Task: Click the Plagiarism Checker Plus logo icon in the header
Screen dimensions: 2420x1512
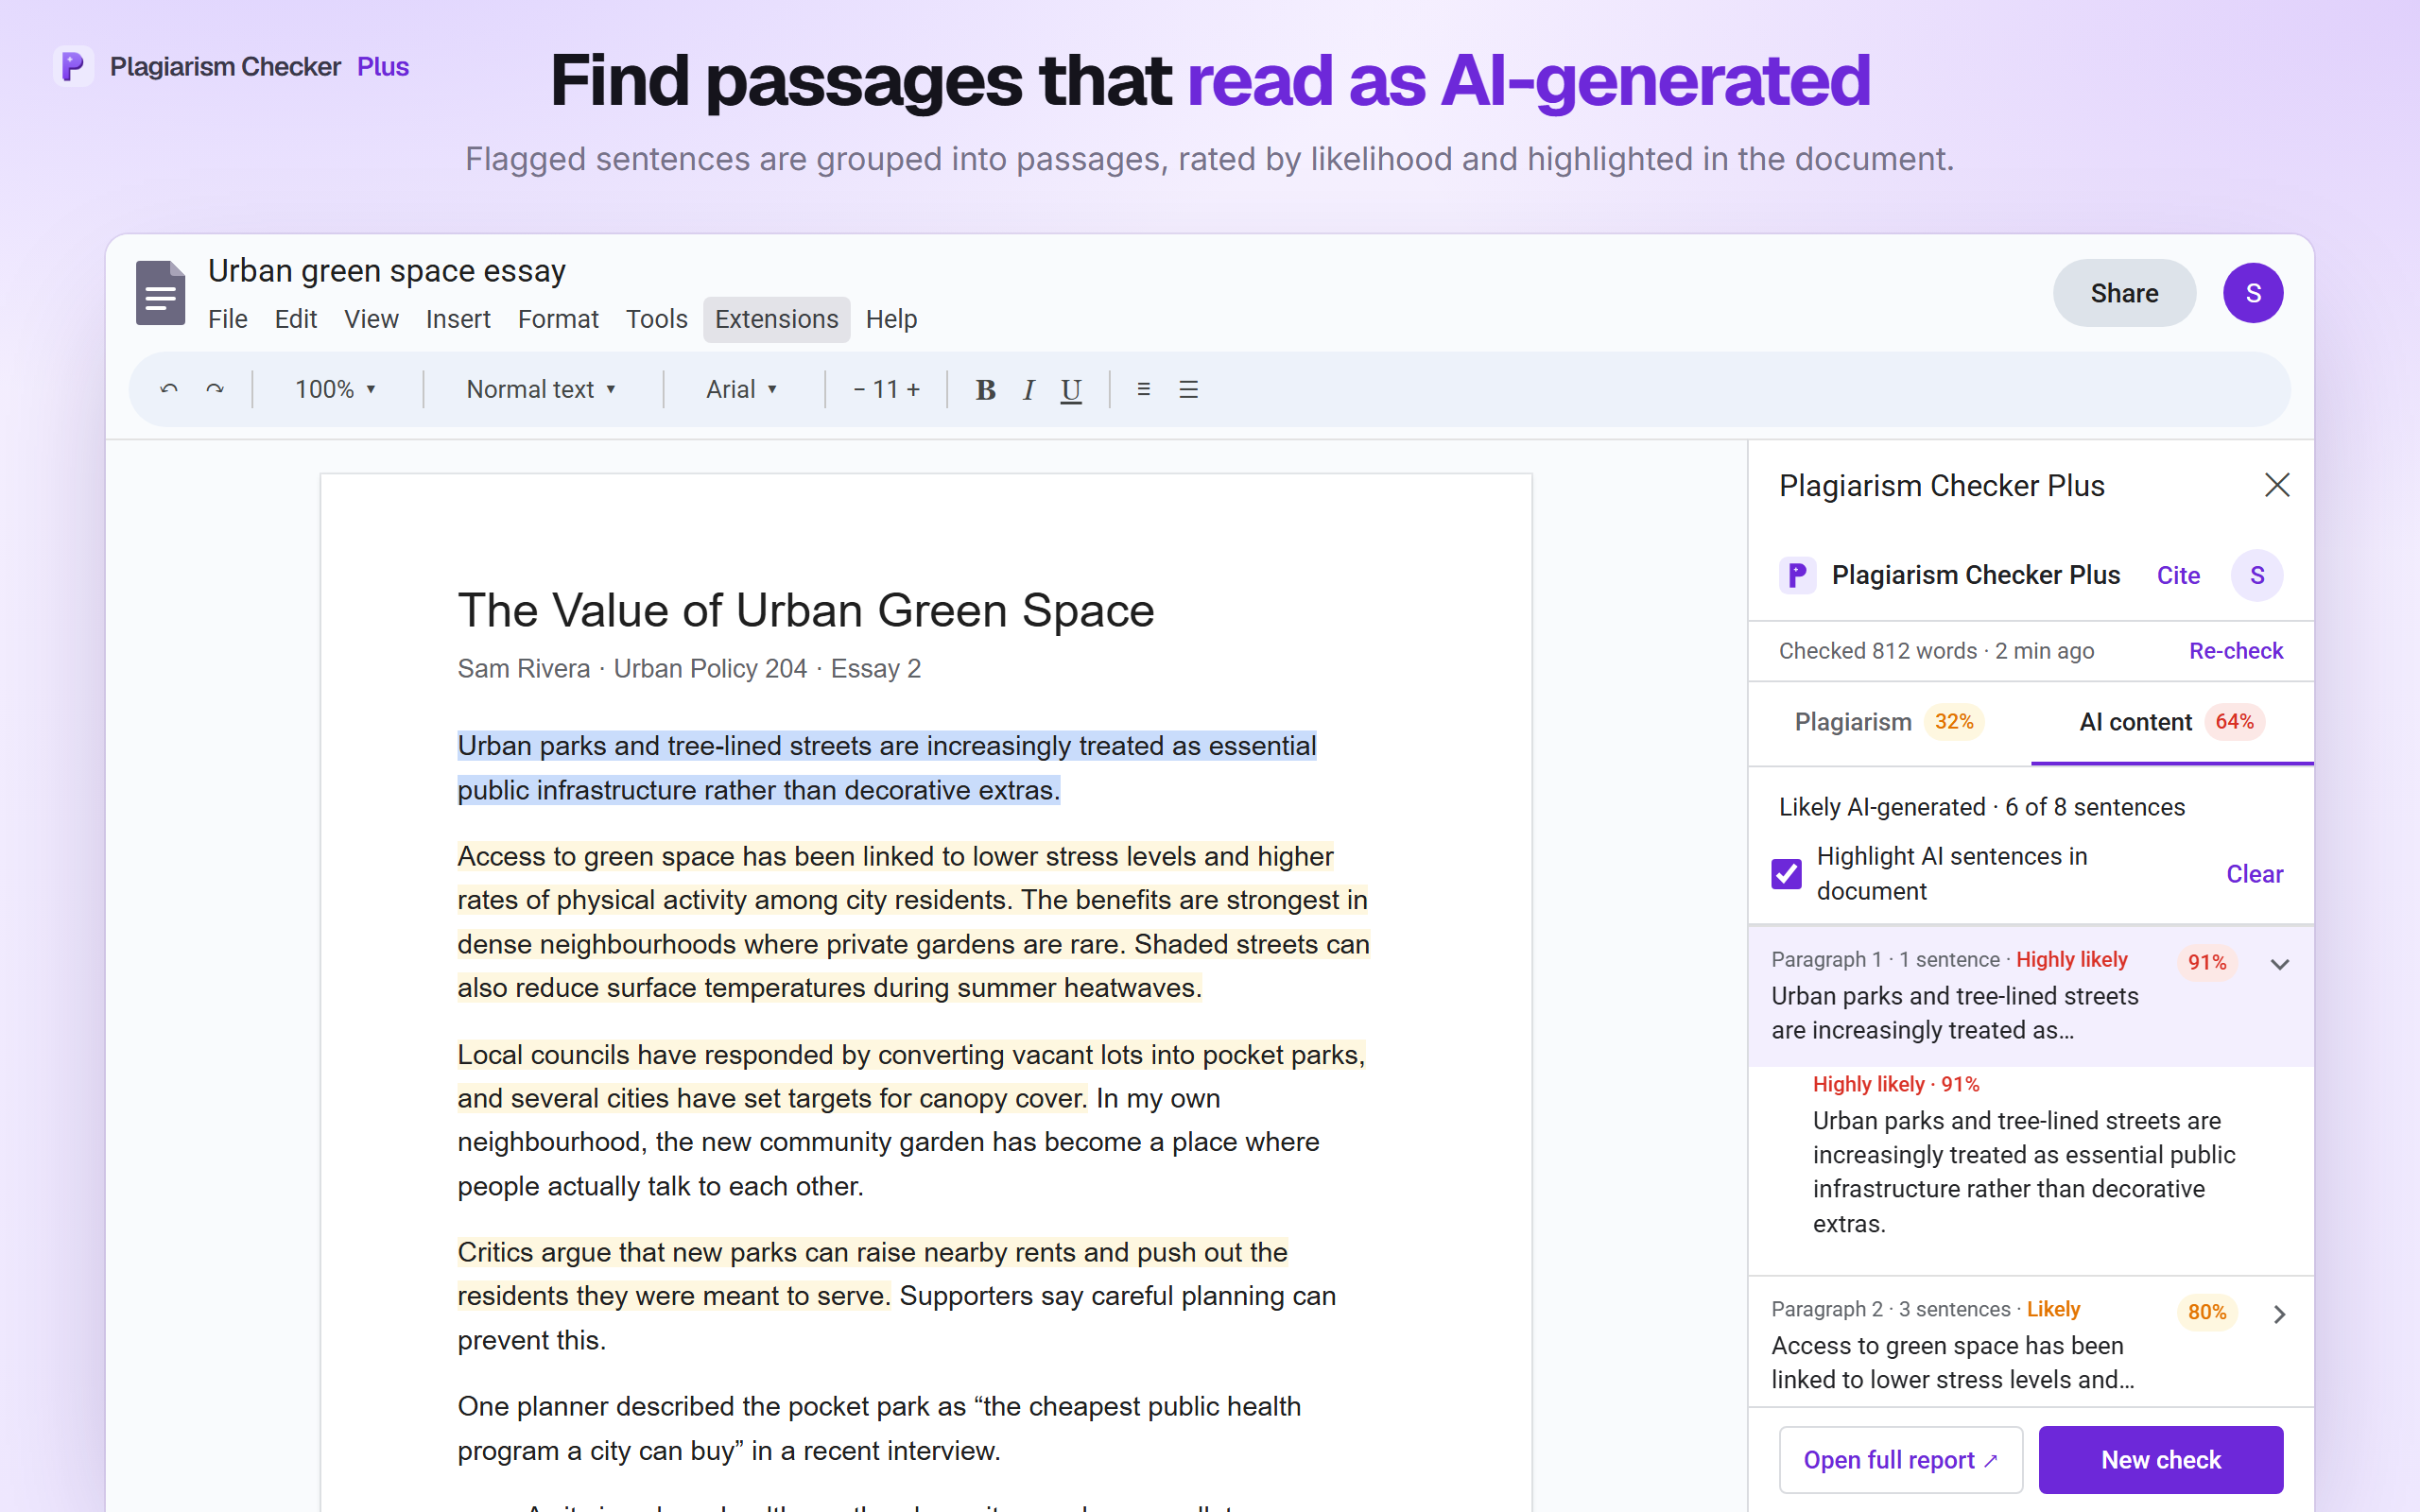Action: pyautogui.click(x=73, y=67)
